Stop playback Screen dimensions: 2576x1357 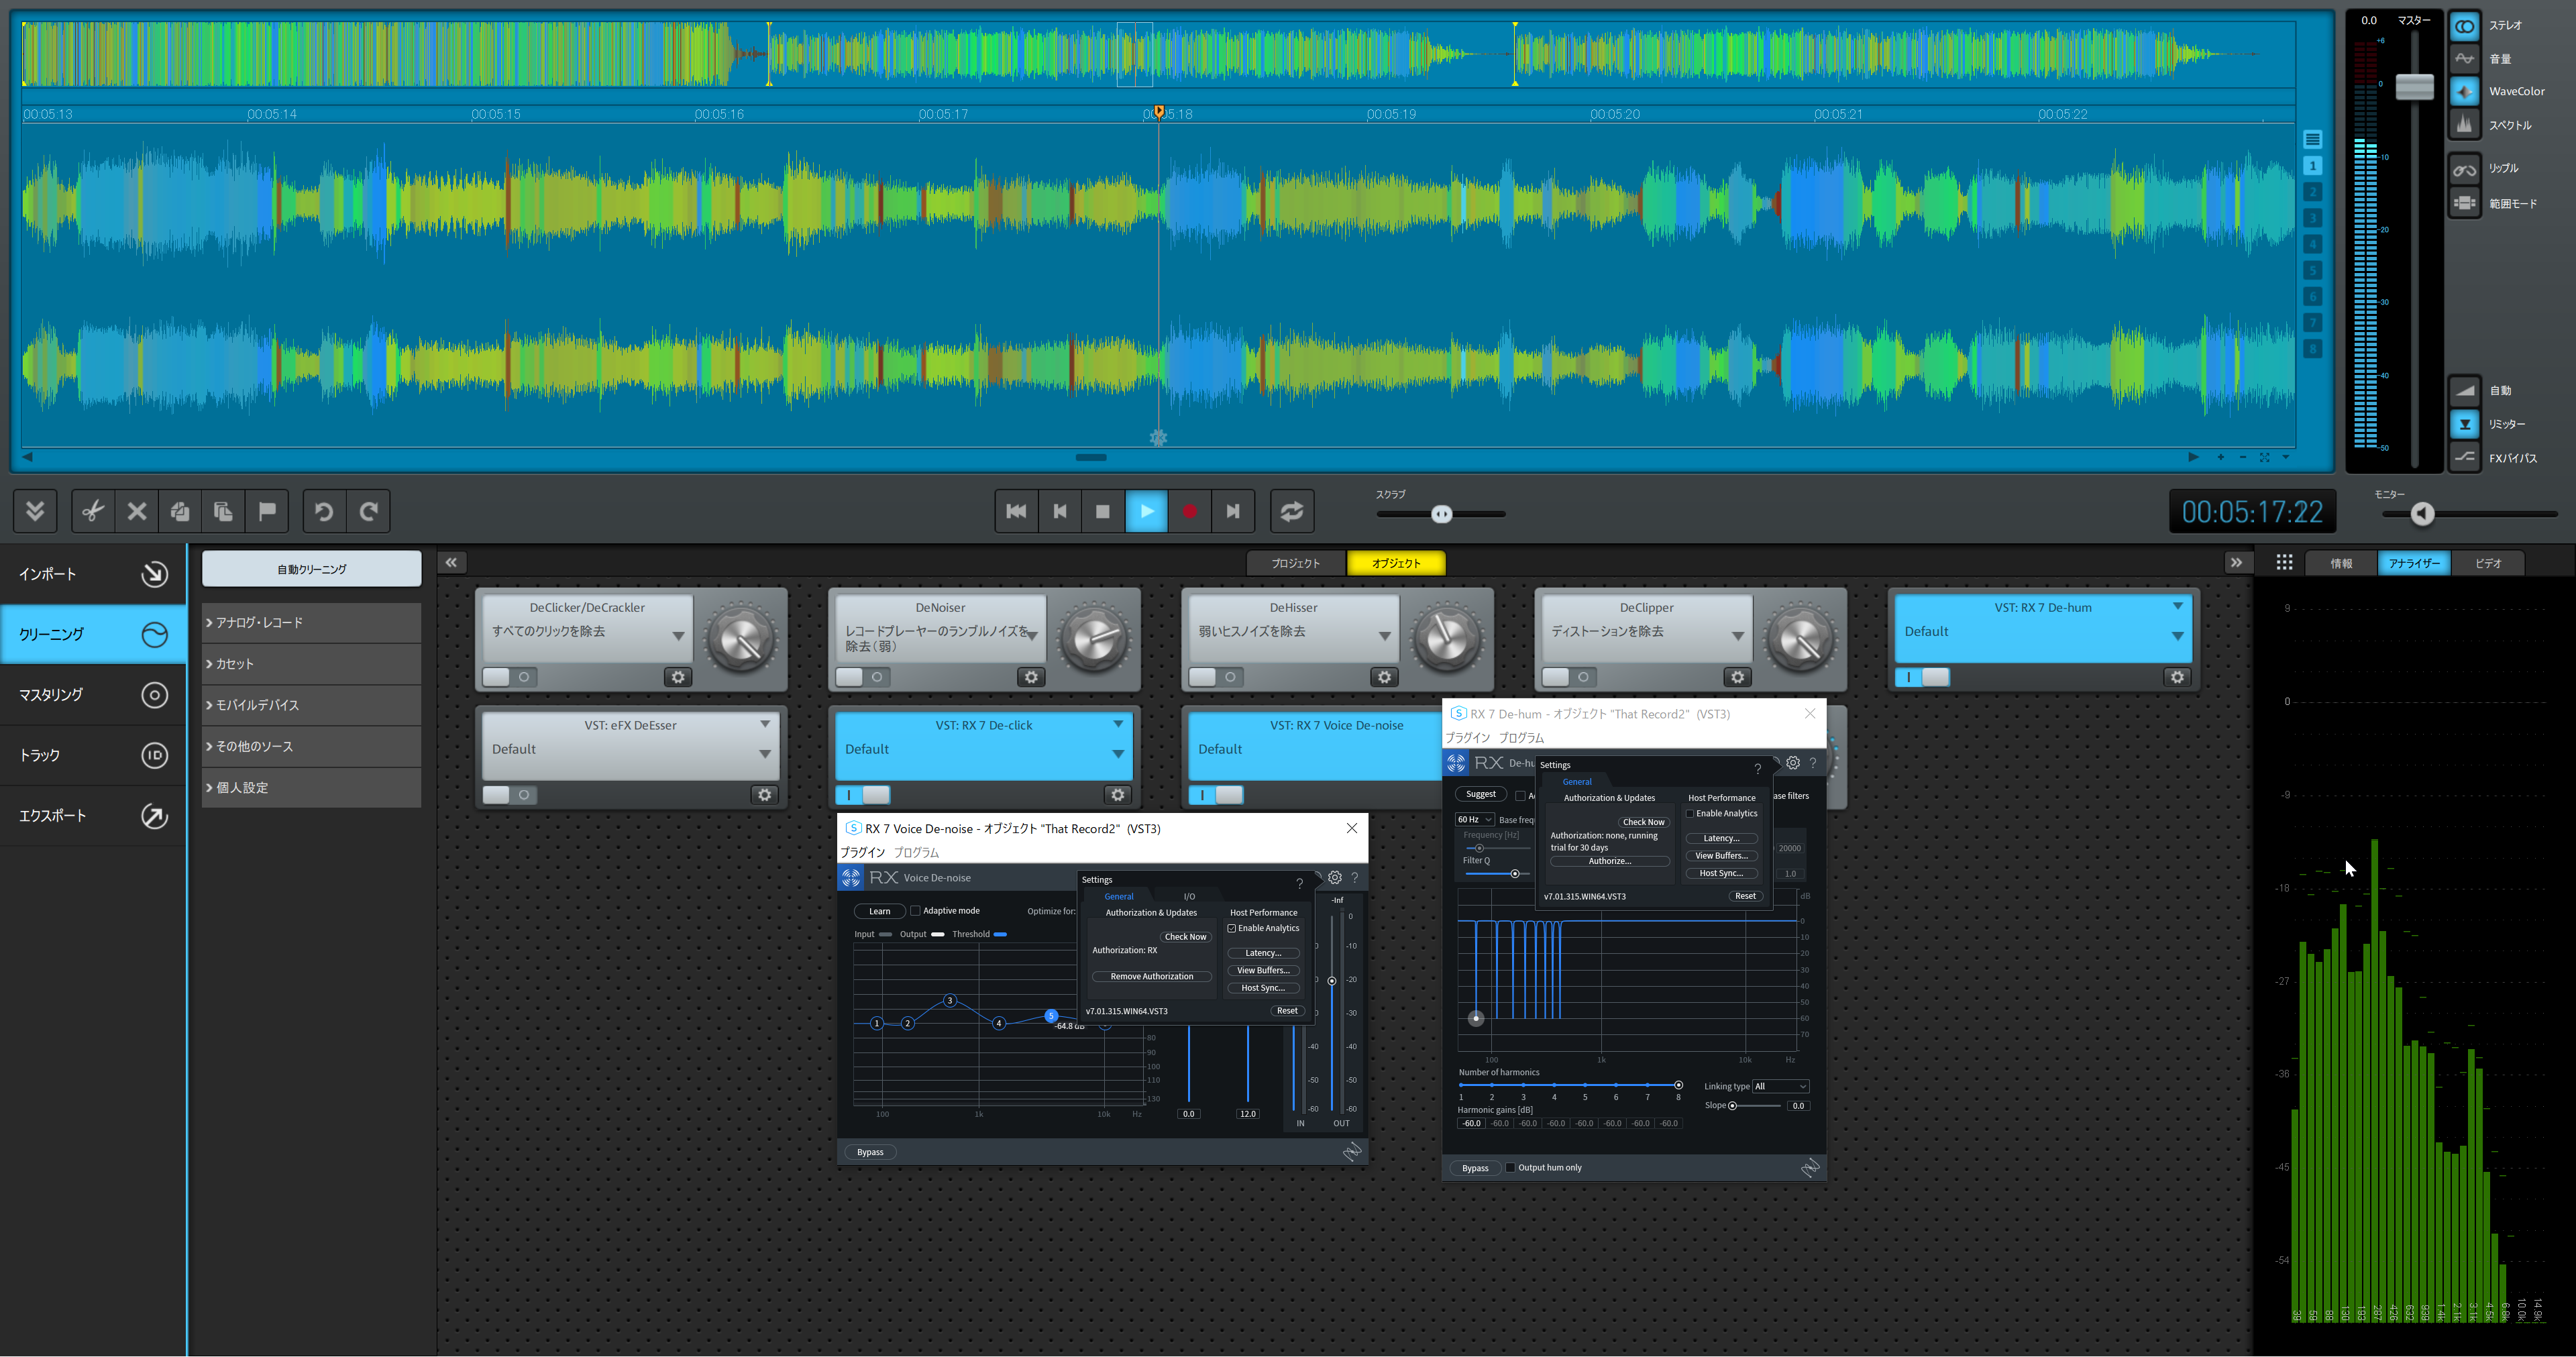coord(1103,511)
